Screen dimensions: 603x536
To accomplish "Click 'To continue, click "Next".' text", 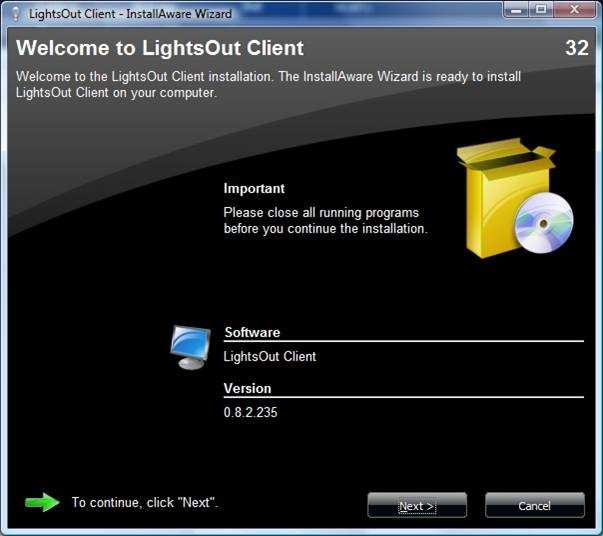I will 145,502.
